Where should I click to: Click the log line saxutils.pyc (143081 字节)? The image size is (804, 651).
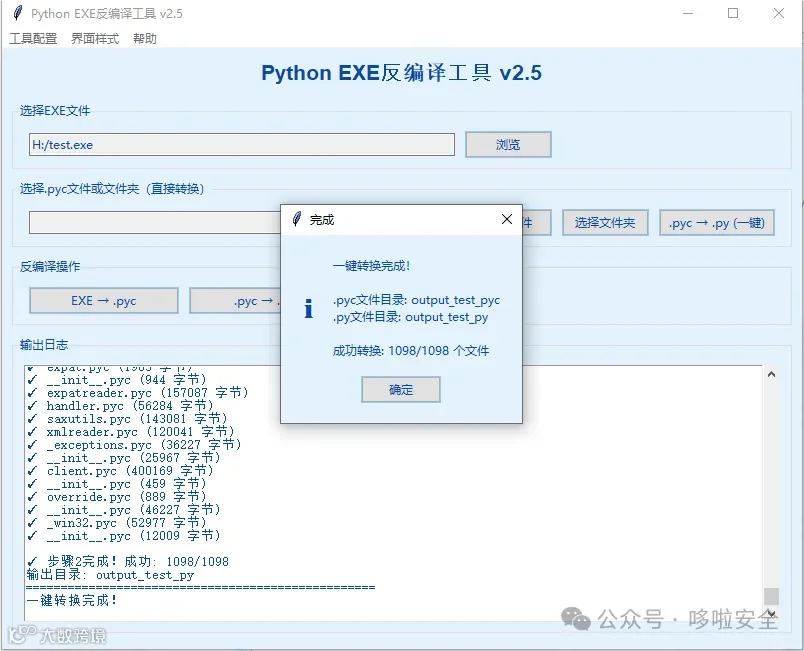pos(128,419)
